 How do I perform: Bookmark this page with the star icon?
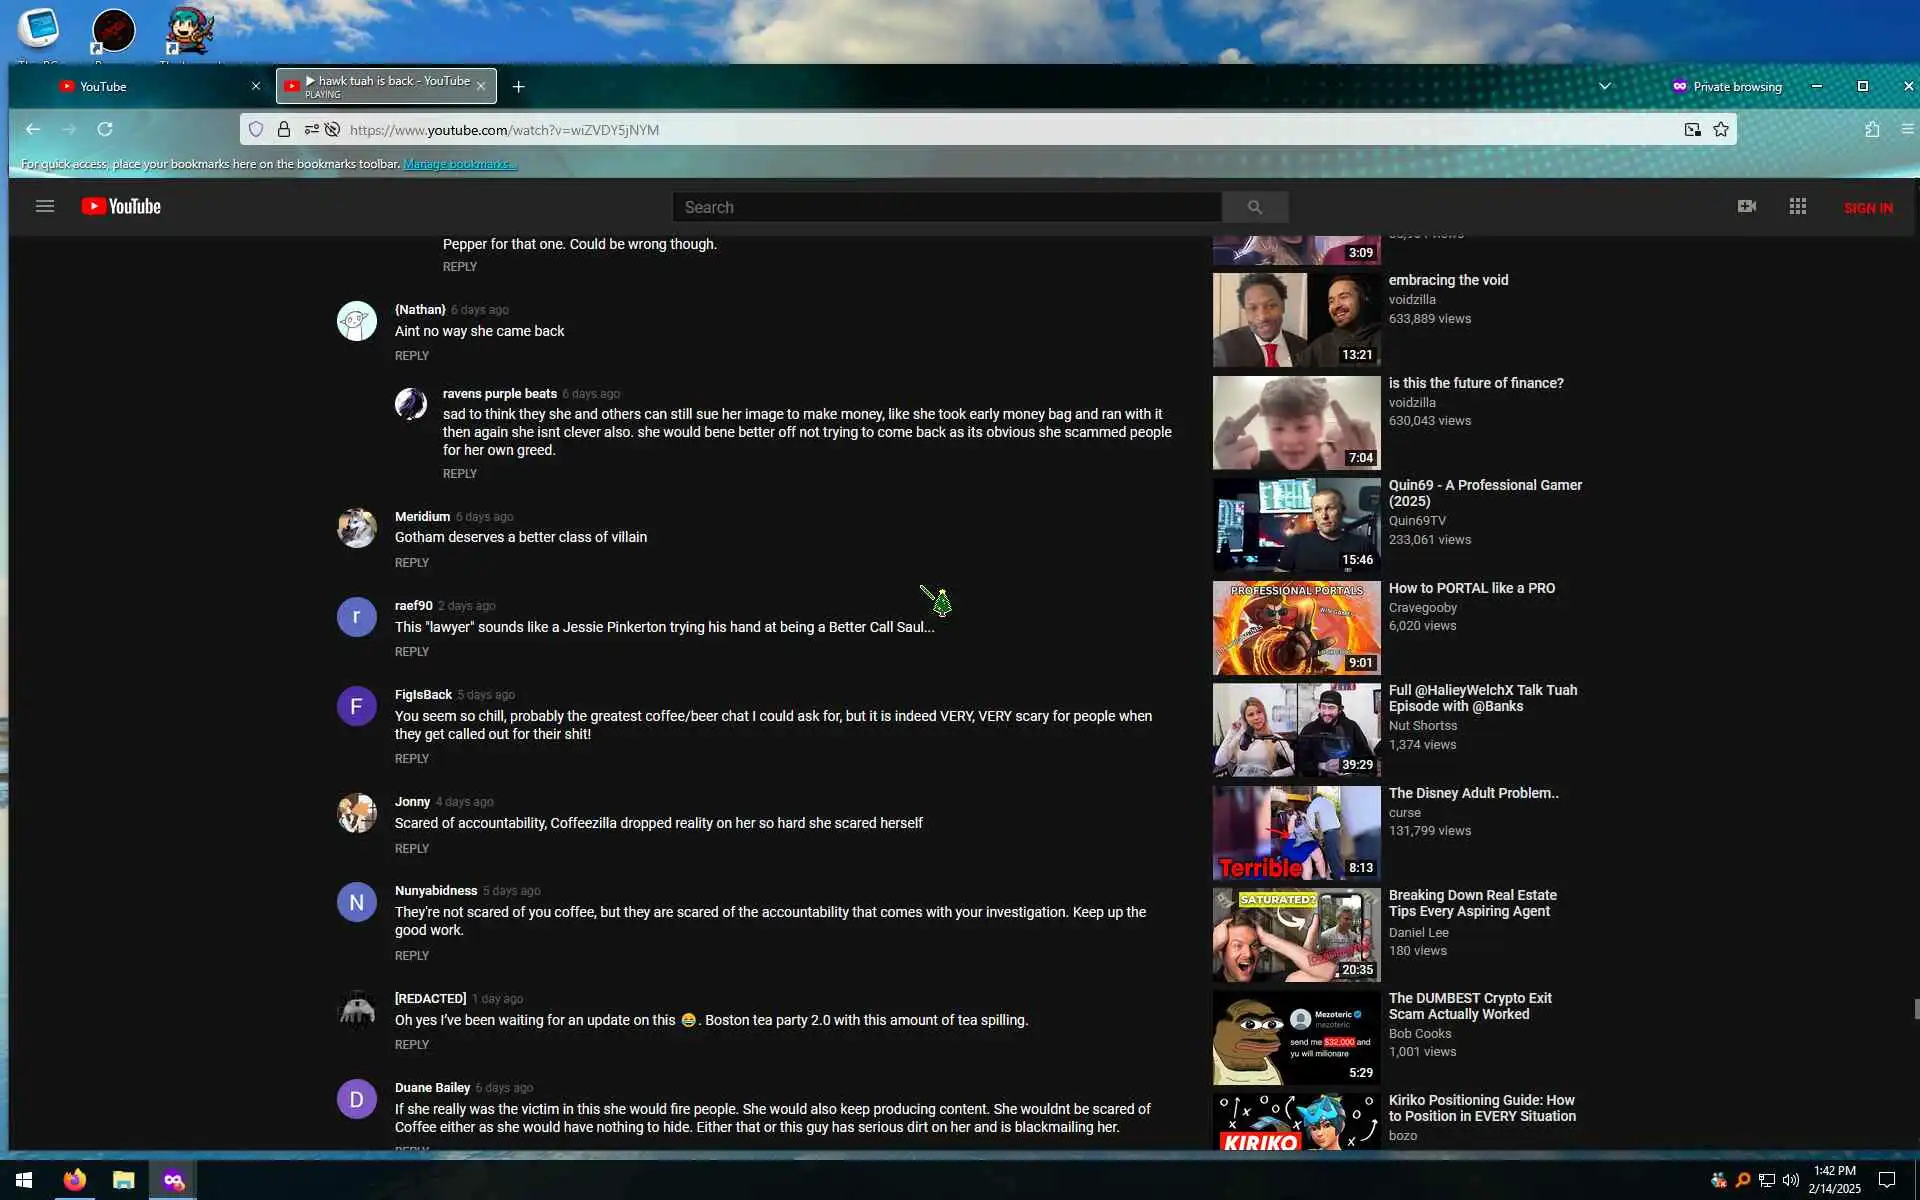click(1721, 130)
